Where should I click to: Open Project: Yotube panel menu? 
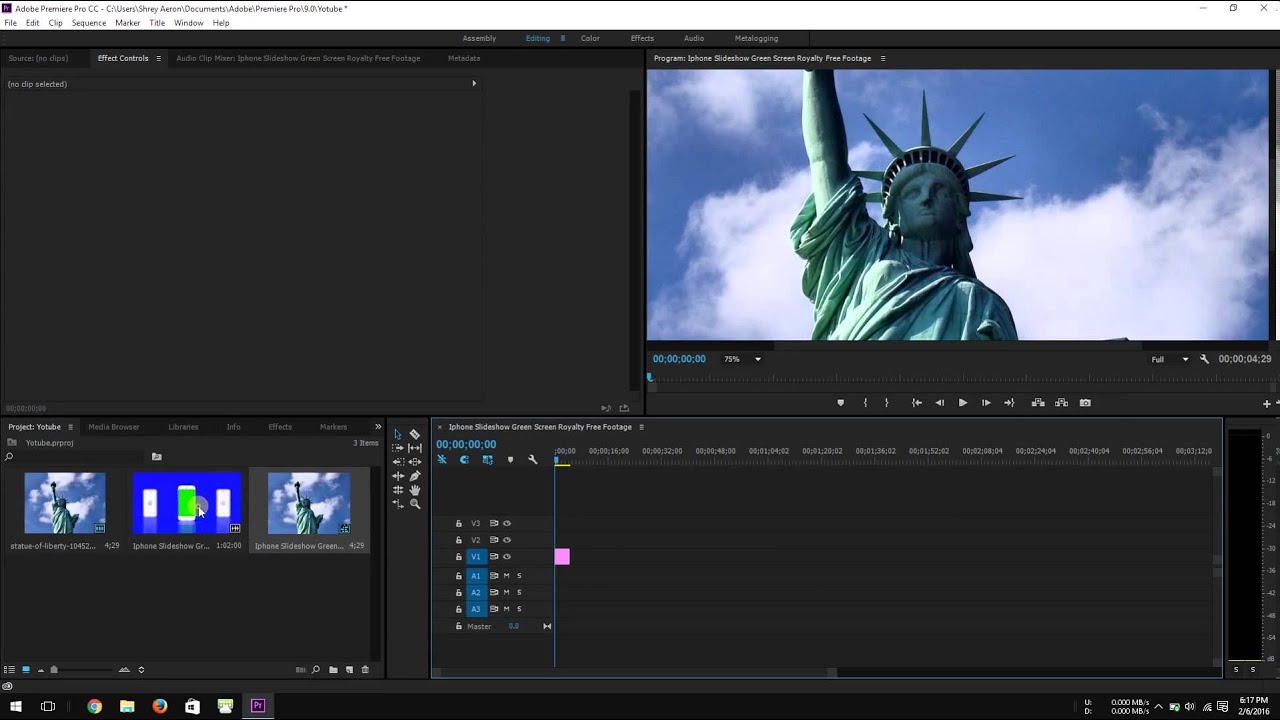pos(70,427)
